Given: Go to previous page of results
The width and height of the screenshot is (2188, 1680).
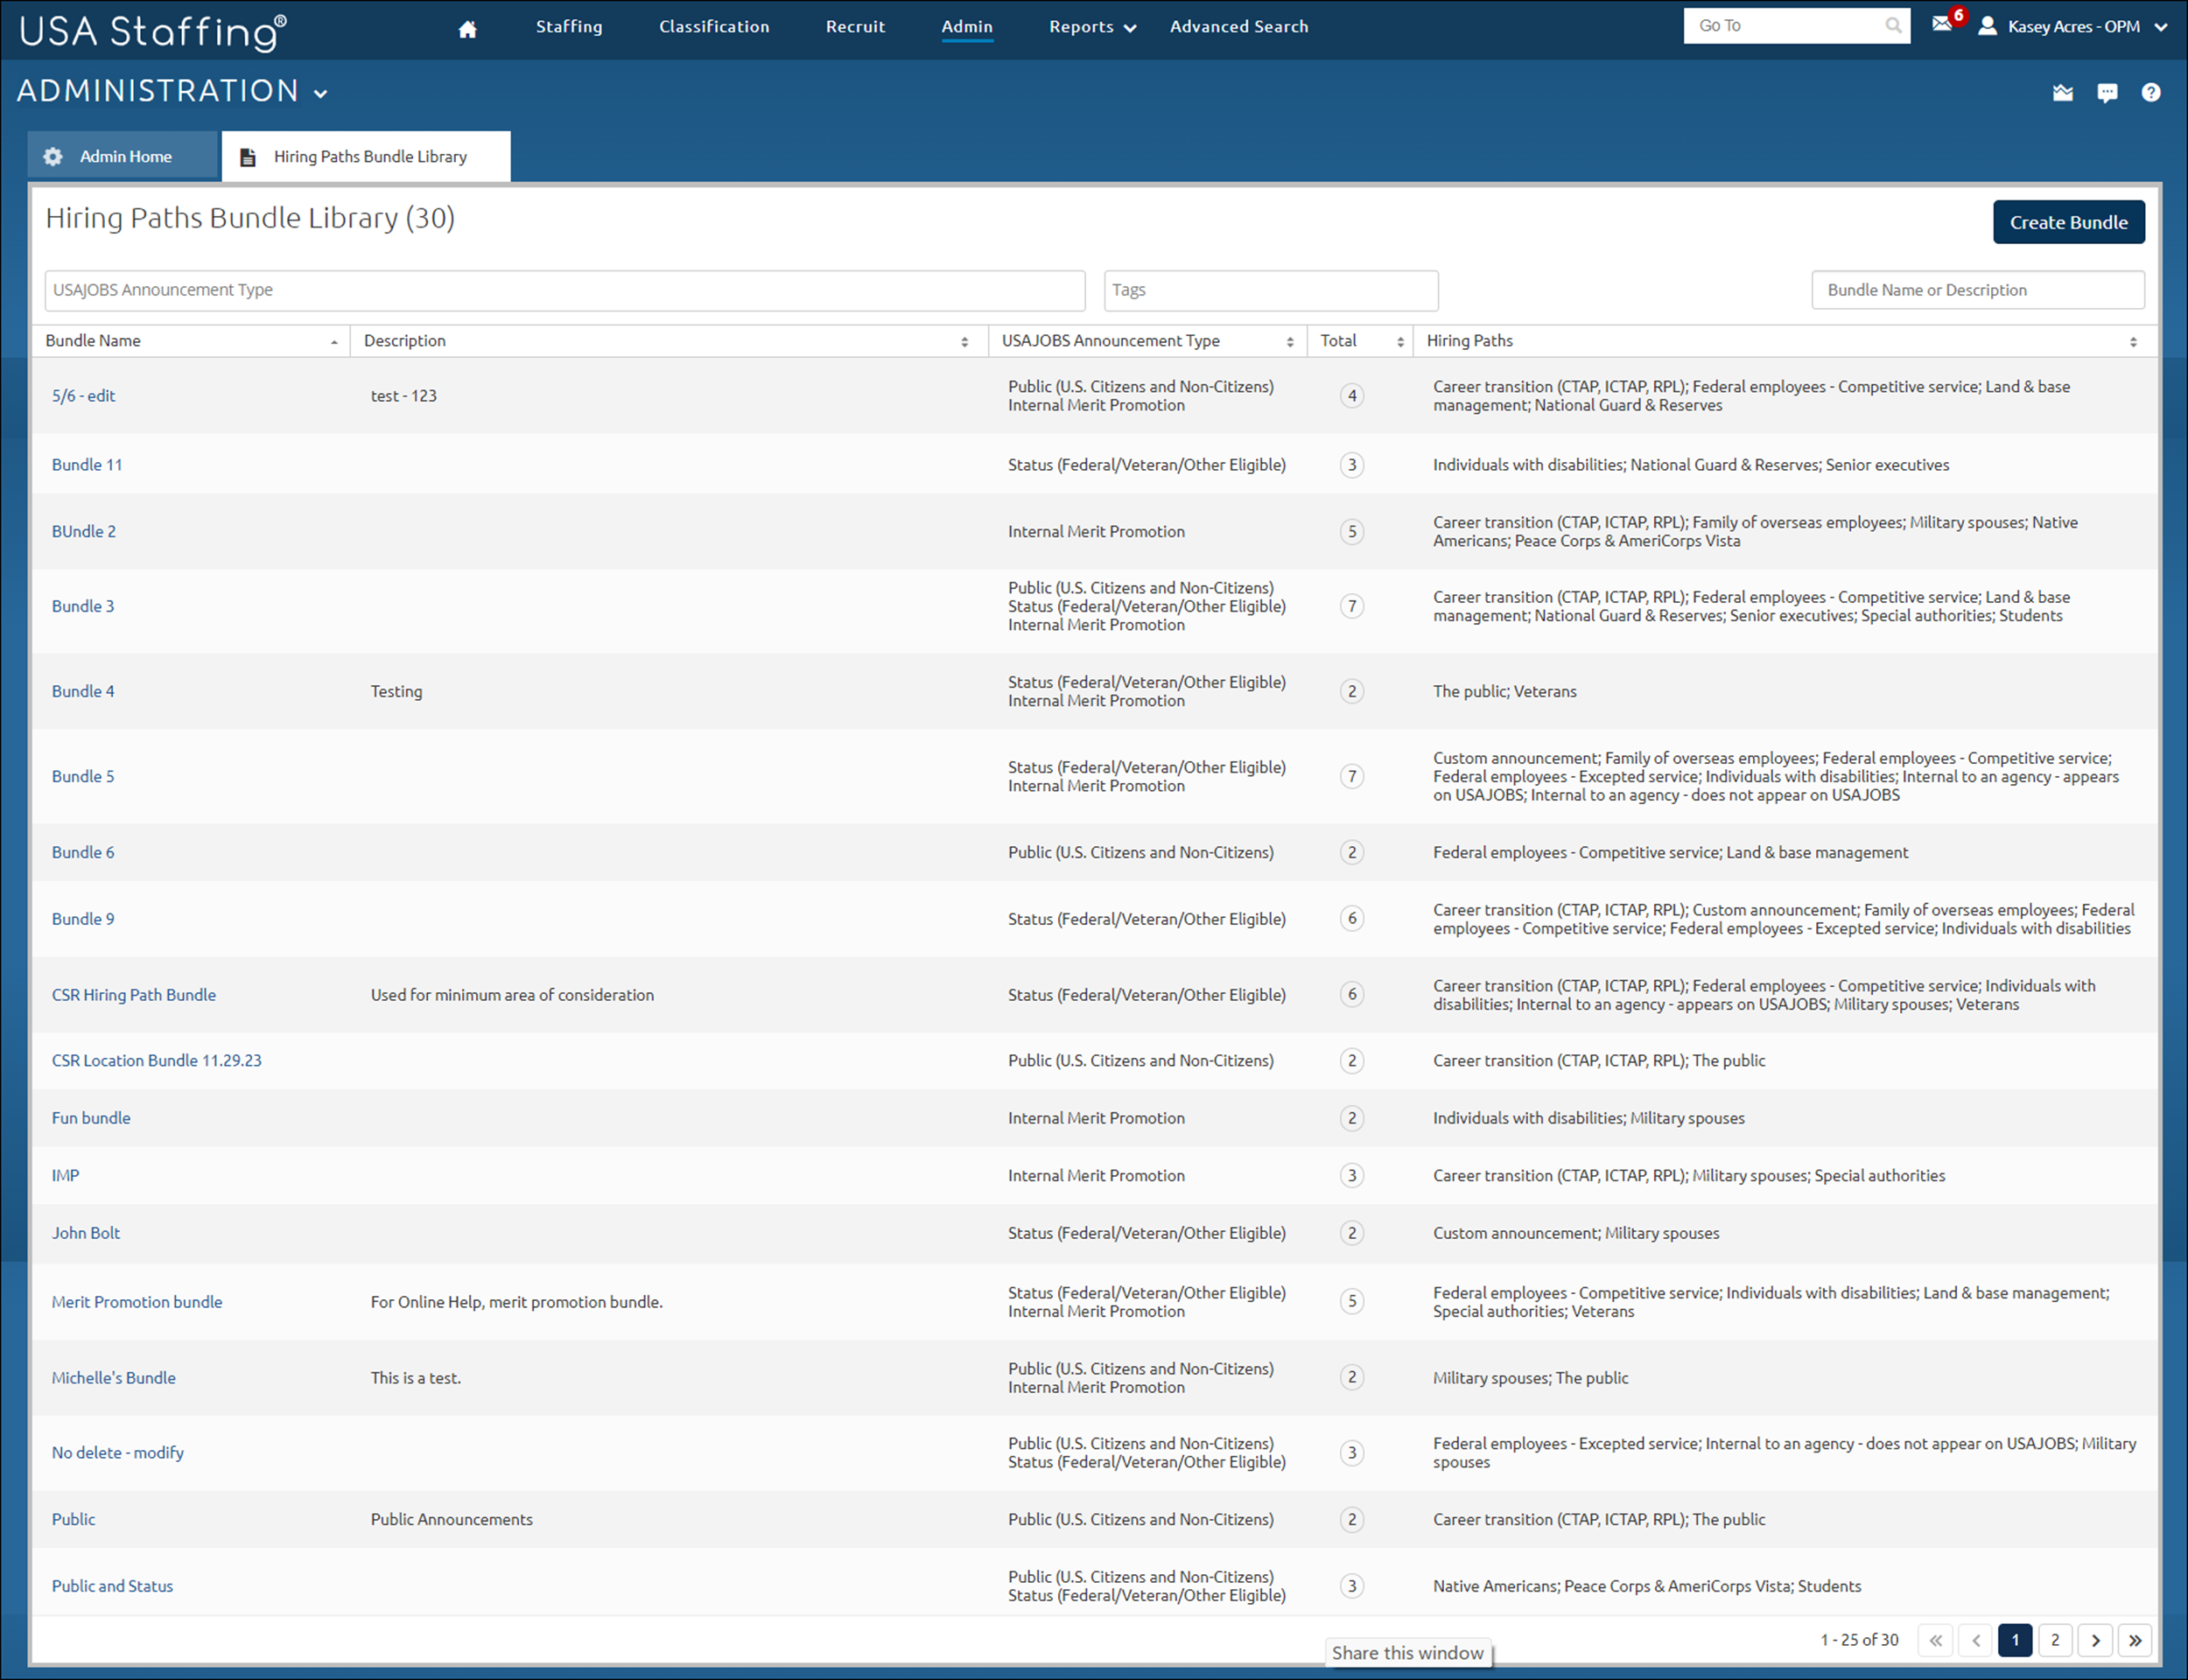Looking at the screenshot, I should pyautogui.click(x=1976, y=1640).
